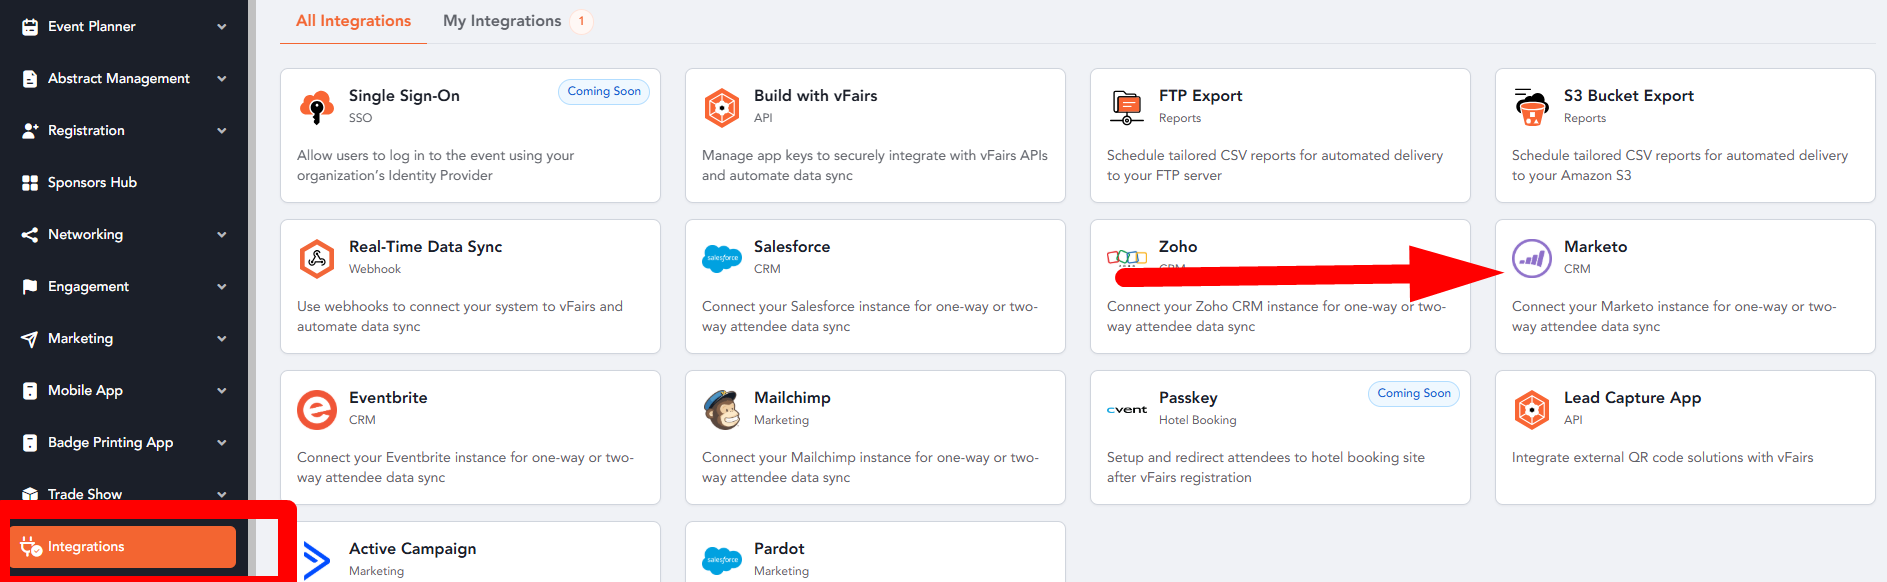The width and height of the screenshot is (1887, 582).
Task: Click the Pardot salesforce logo
Action: 722,560
